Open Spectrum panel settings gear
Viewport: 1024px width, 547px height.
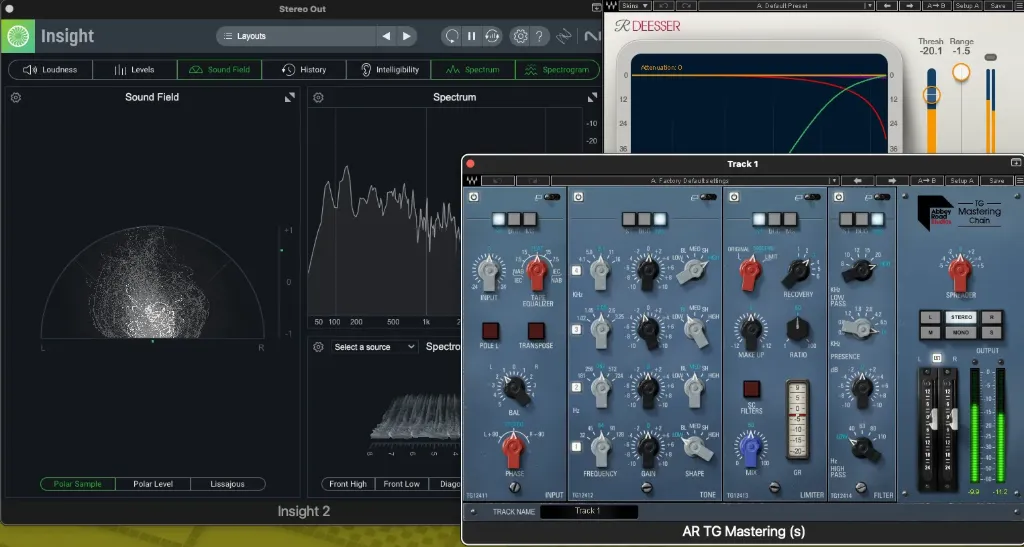(318, 97)
